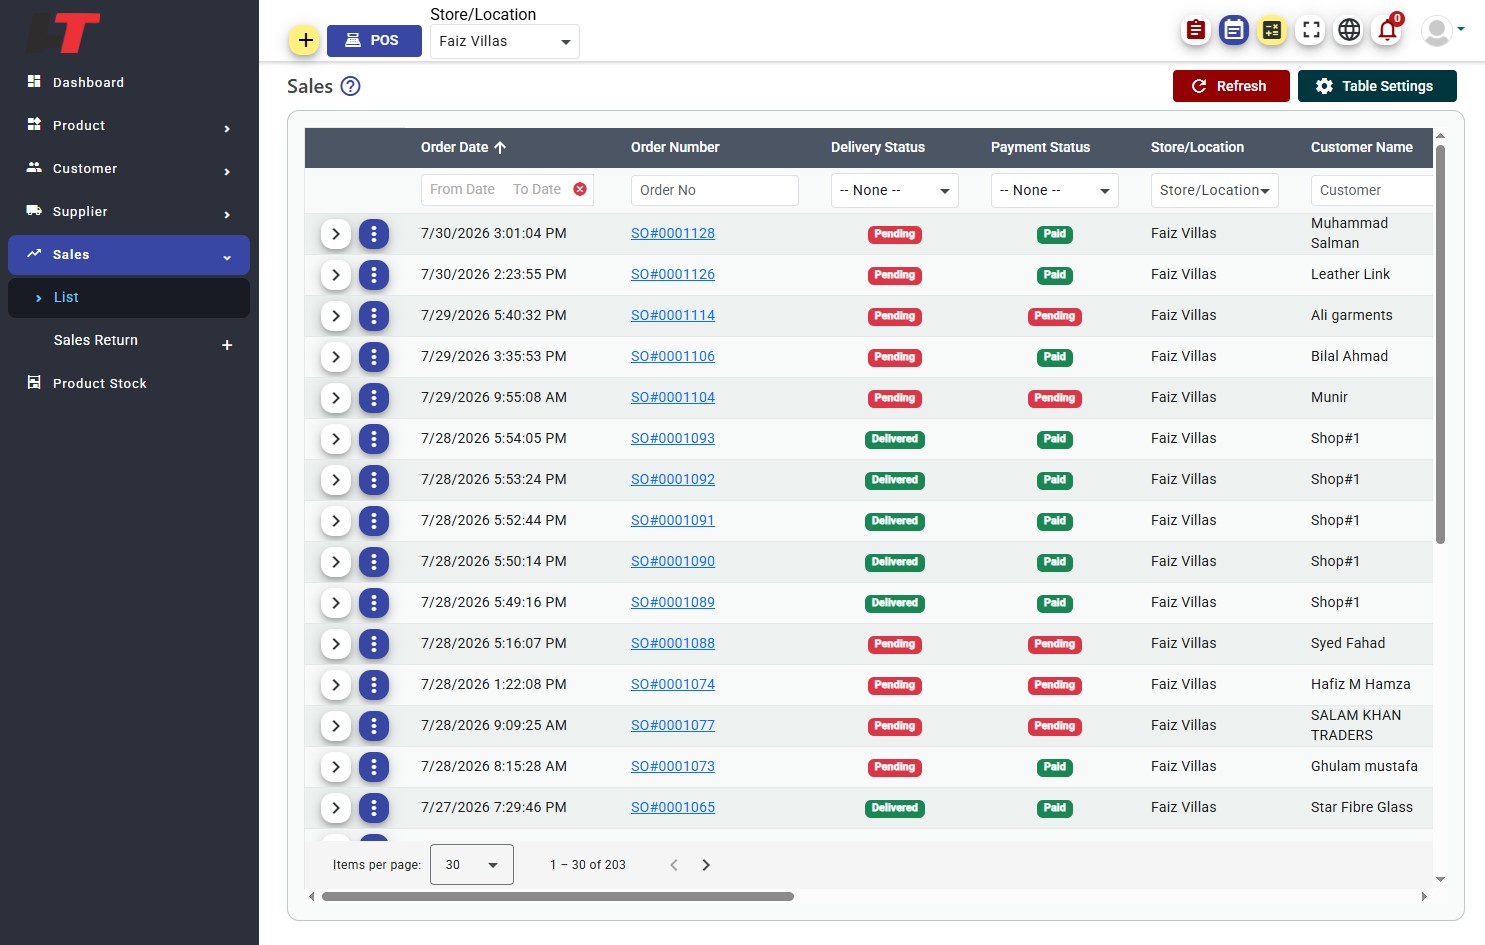Click the yellow plus add button
Viewport: 1485px width, 945px height.
coord(305,41)
